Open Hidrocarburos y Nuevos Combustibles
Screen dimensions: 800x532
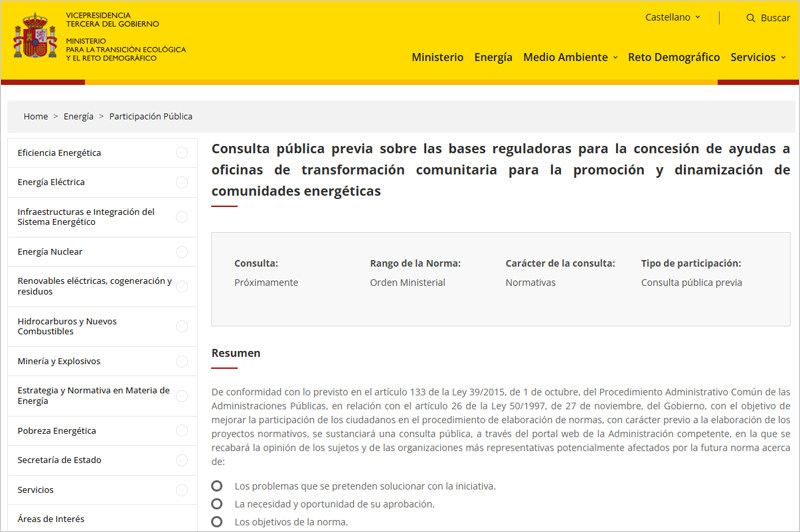(67, 326)
